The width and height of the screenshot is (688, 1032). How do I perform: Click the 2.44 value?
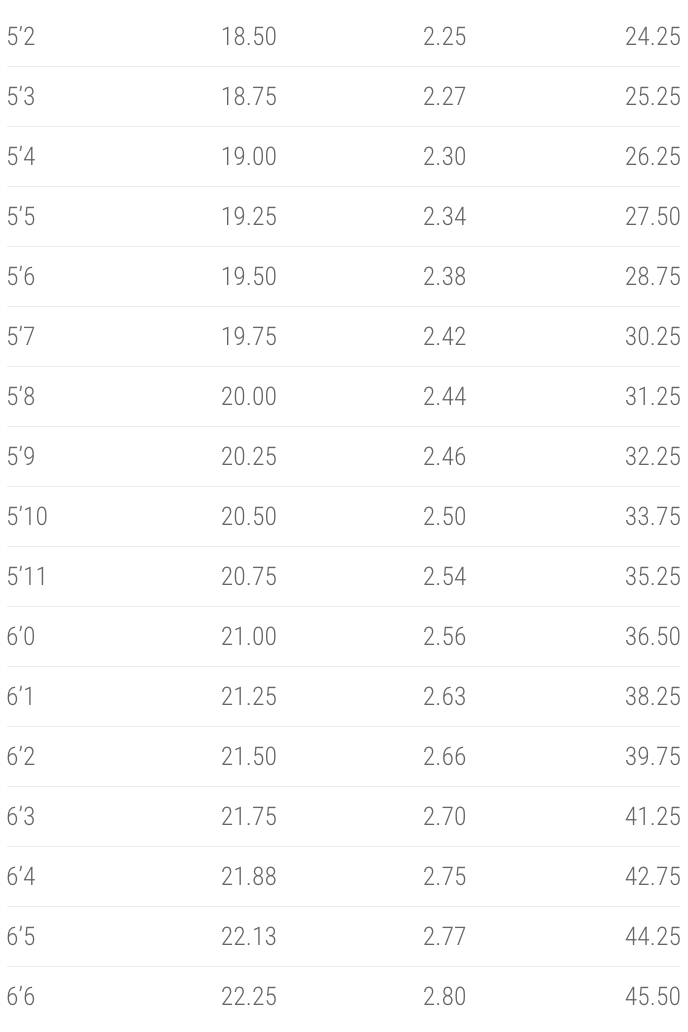coord(444,397)
